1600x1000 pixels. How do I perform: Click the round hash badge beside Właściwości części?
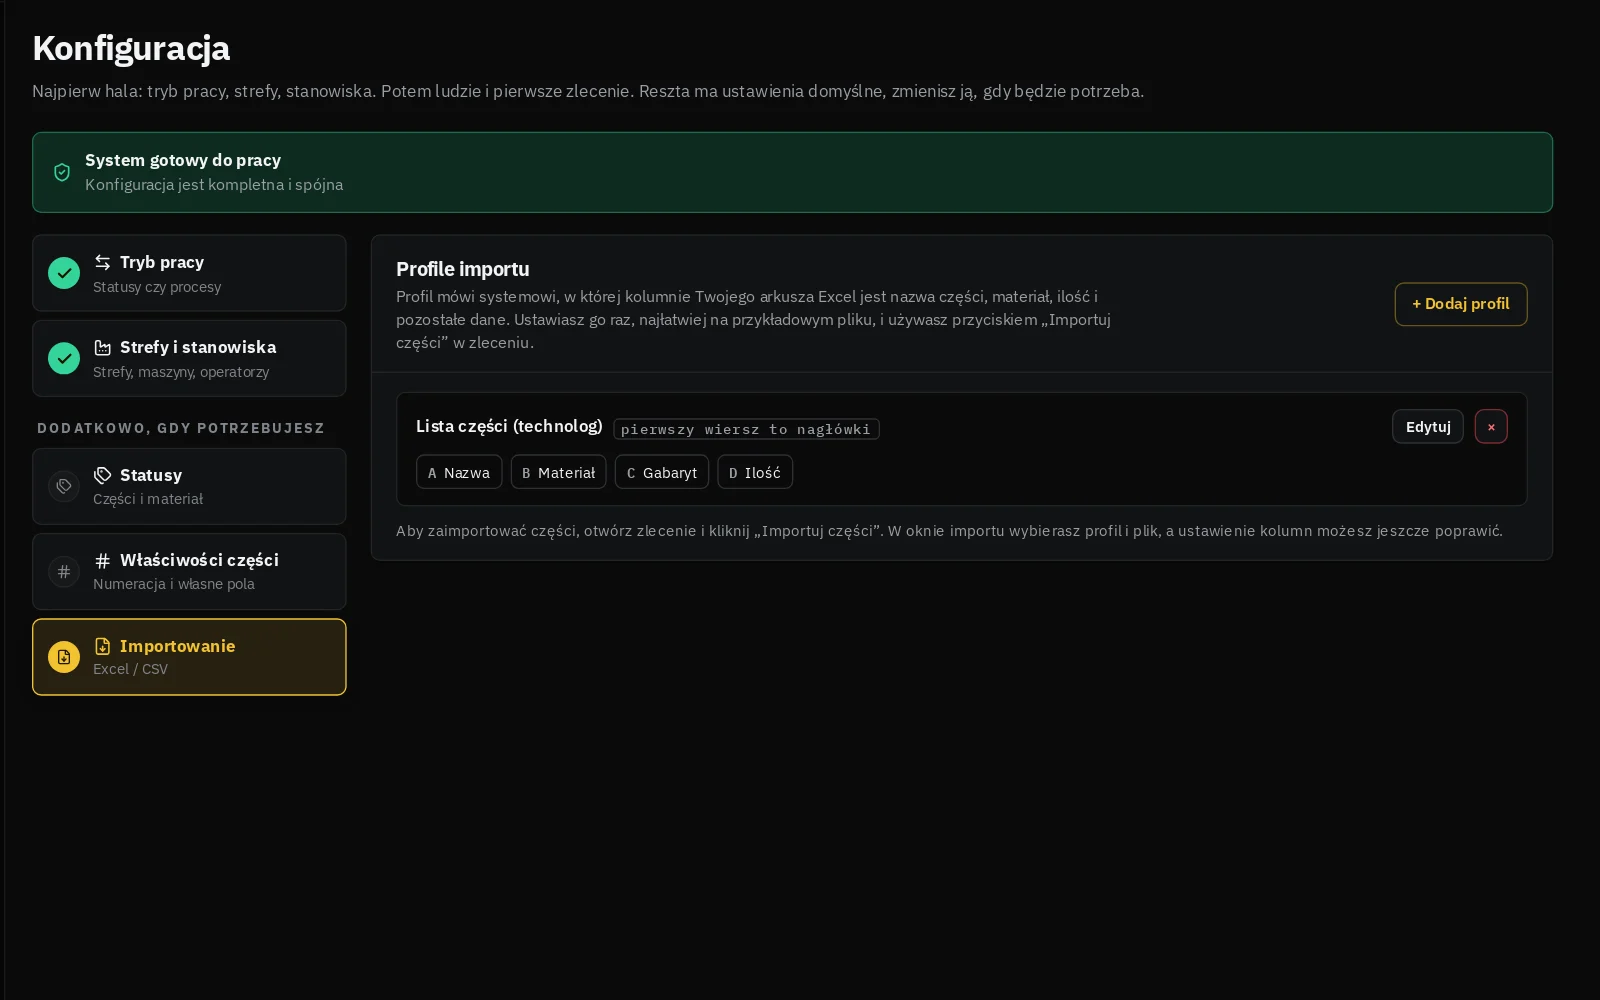[x=64, y=571]
